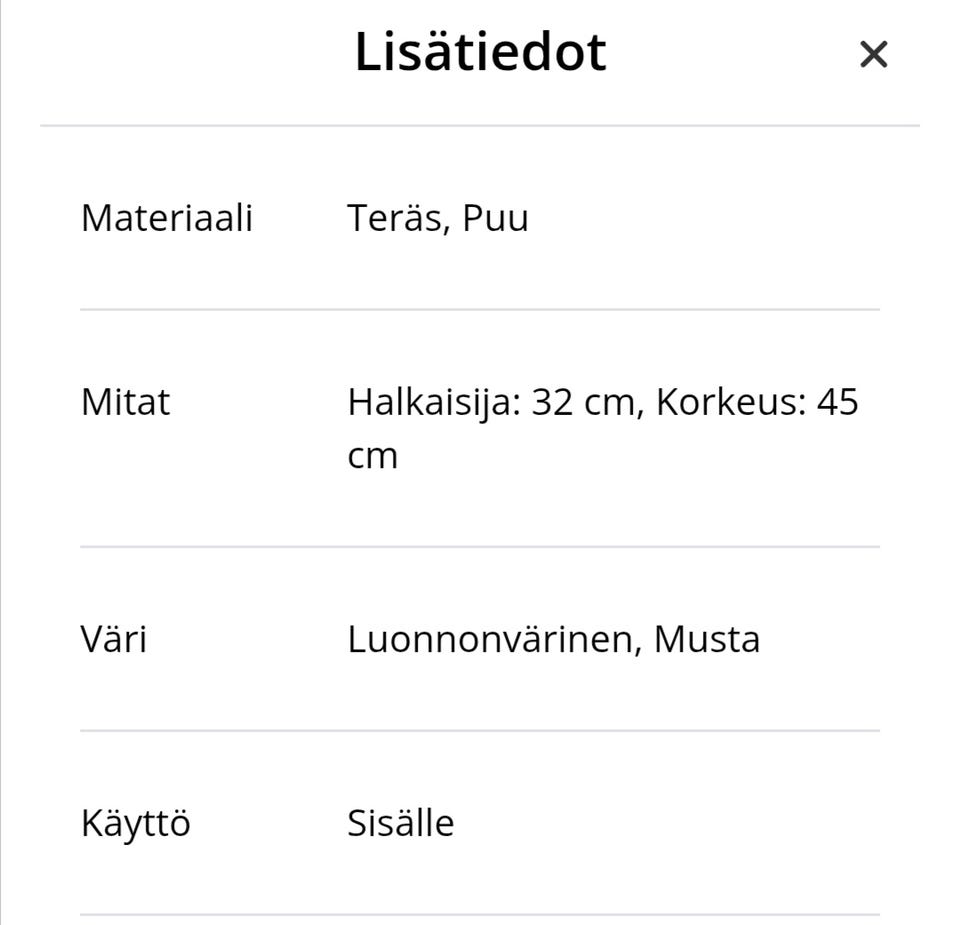Select the Väri row label

113,639
